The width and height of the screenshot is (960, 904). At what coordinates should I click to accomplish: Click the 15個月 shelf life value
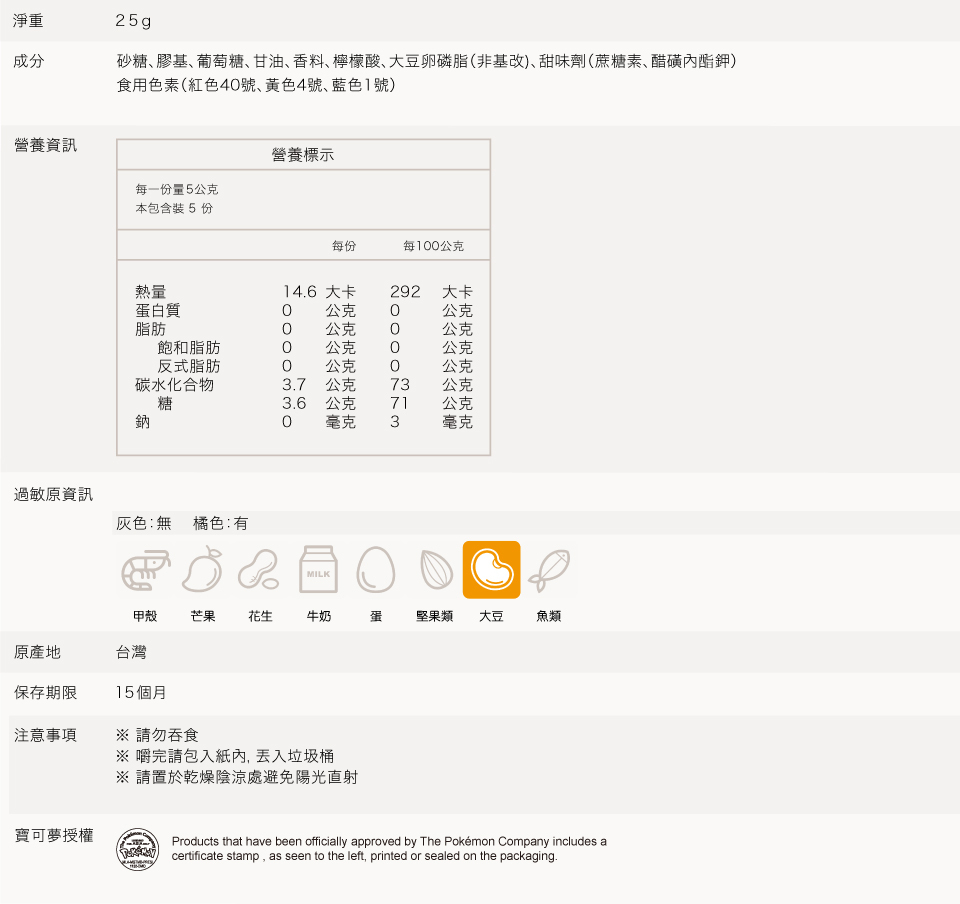click(141, 693)
